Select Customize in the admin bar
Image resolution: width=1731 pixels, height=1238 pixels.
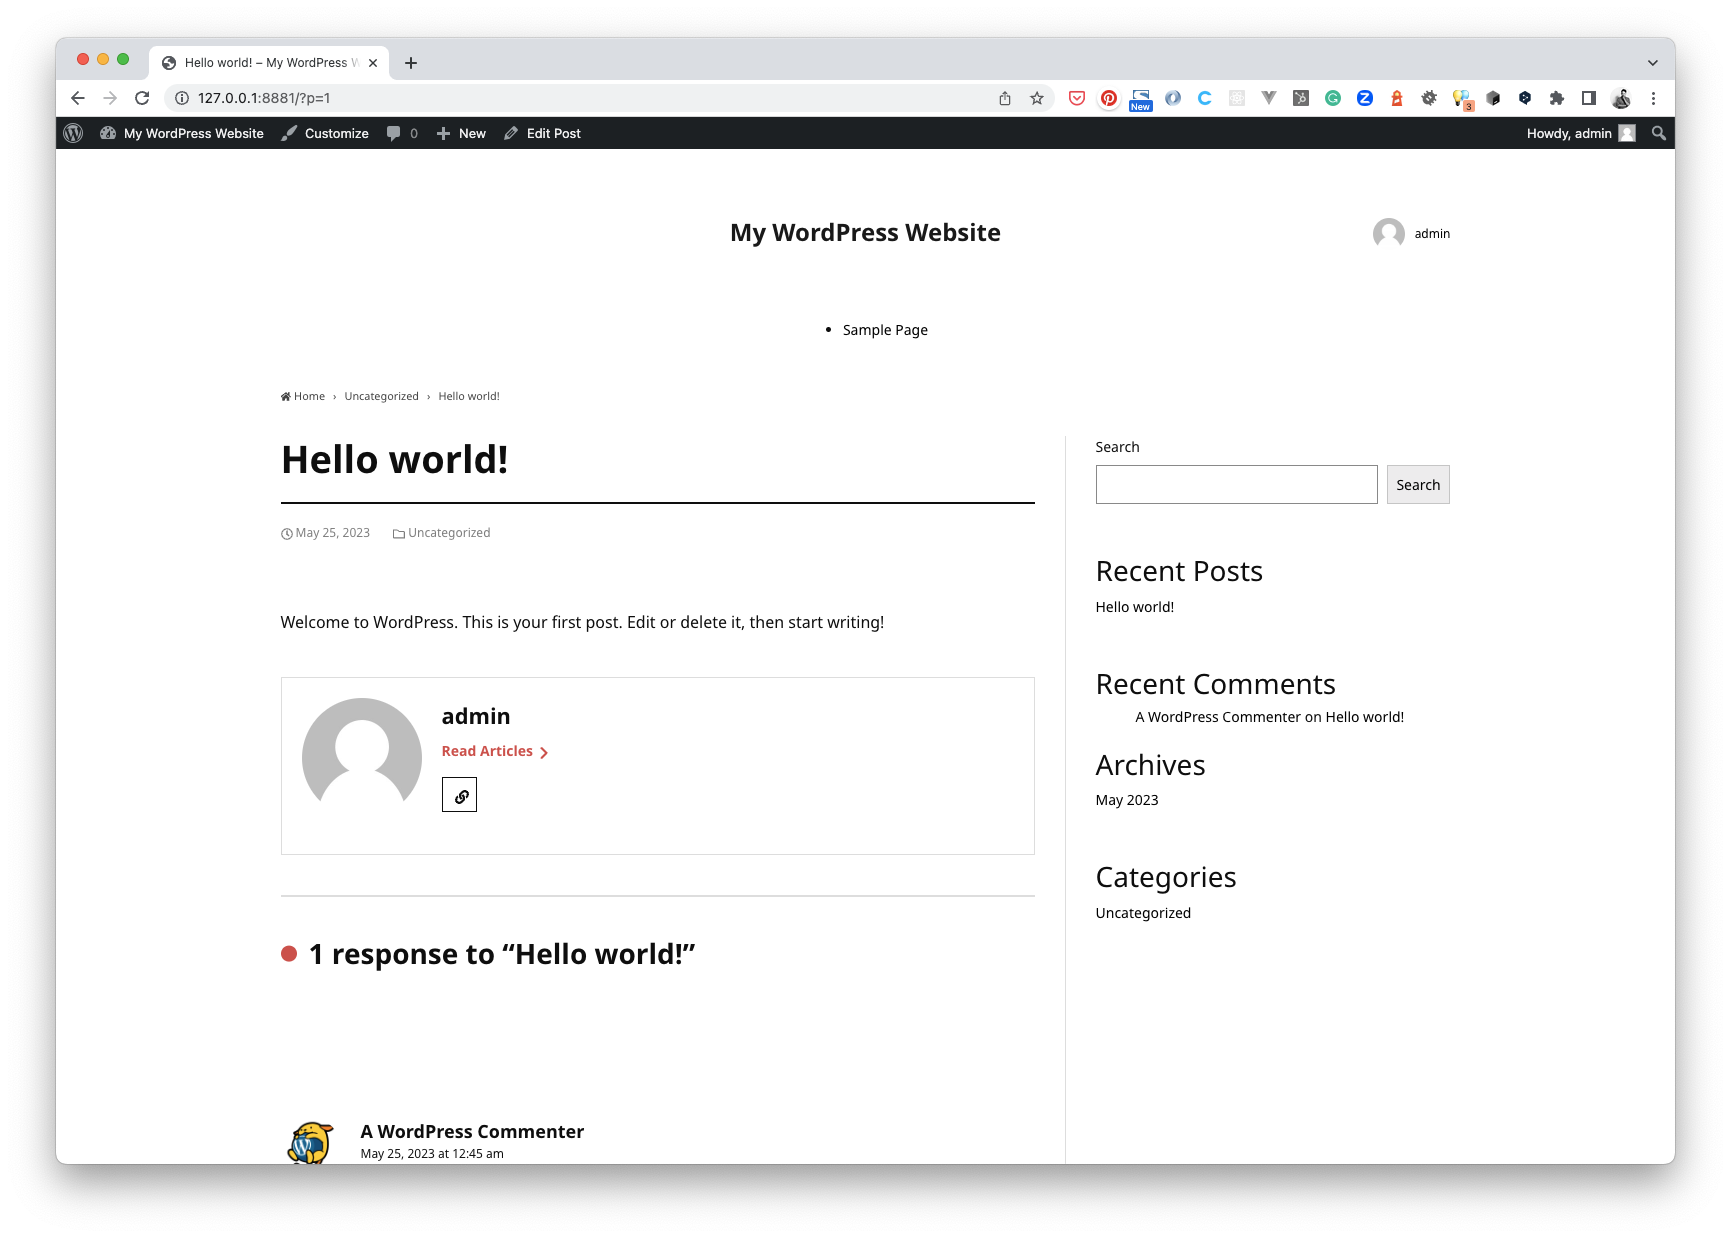(326, 133)
